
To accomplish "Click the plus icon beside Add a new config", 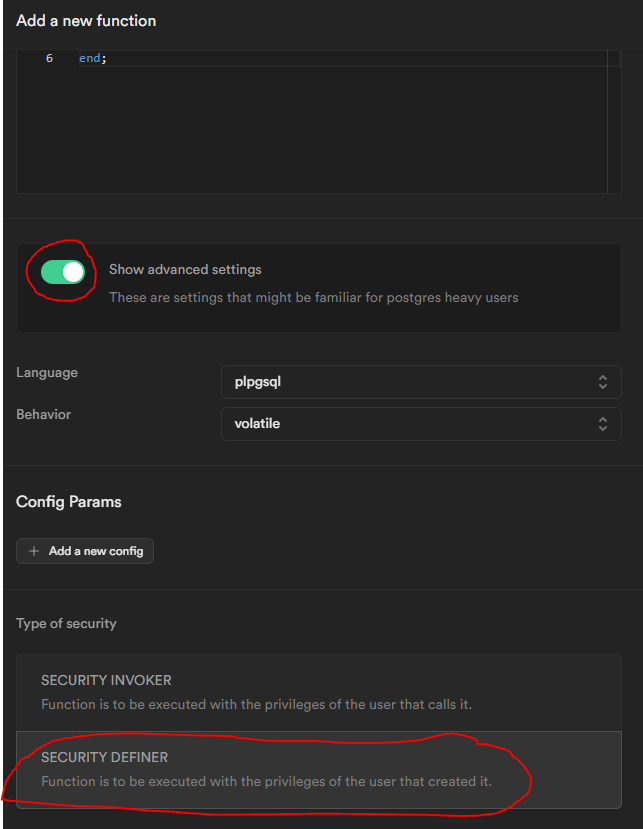I will (x=34, y=551).
